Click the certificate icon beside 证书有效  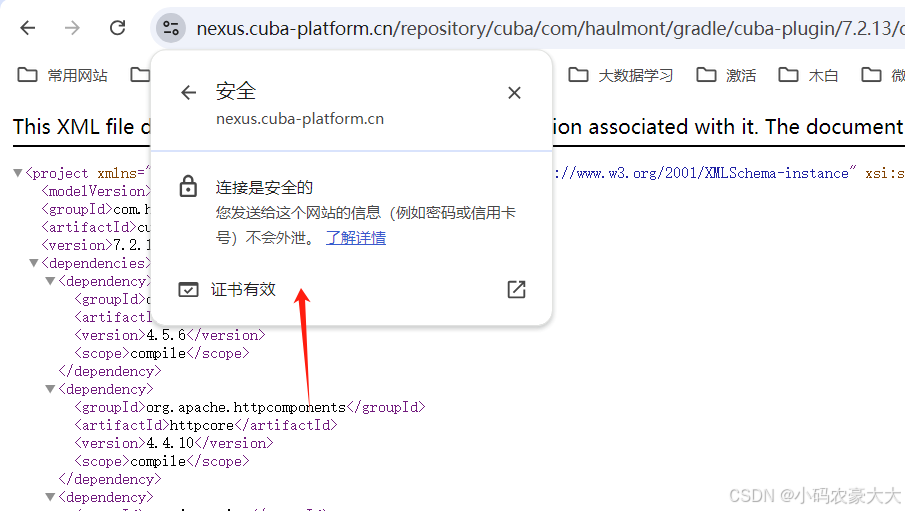point(188,289)
